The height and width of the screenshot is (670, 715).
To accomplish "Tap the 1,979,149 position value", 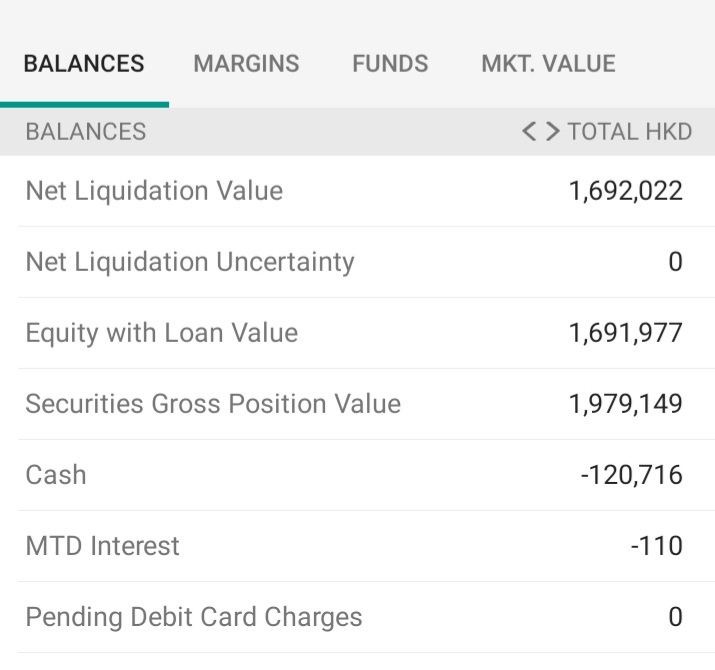I will (x=626, y=404).
